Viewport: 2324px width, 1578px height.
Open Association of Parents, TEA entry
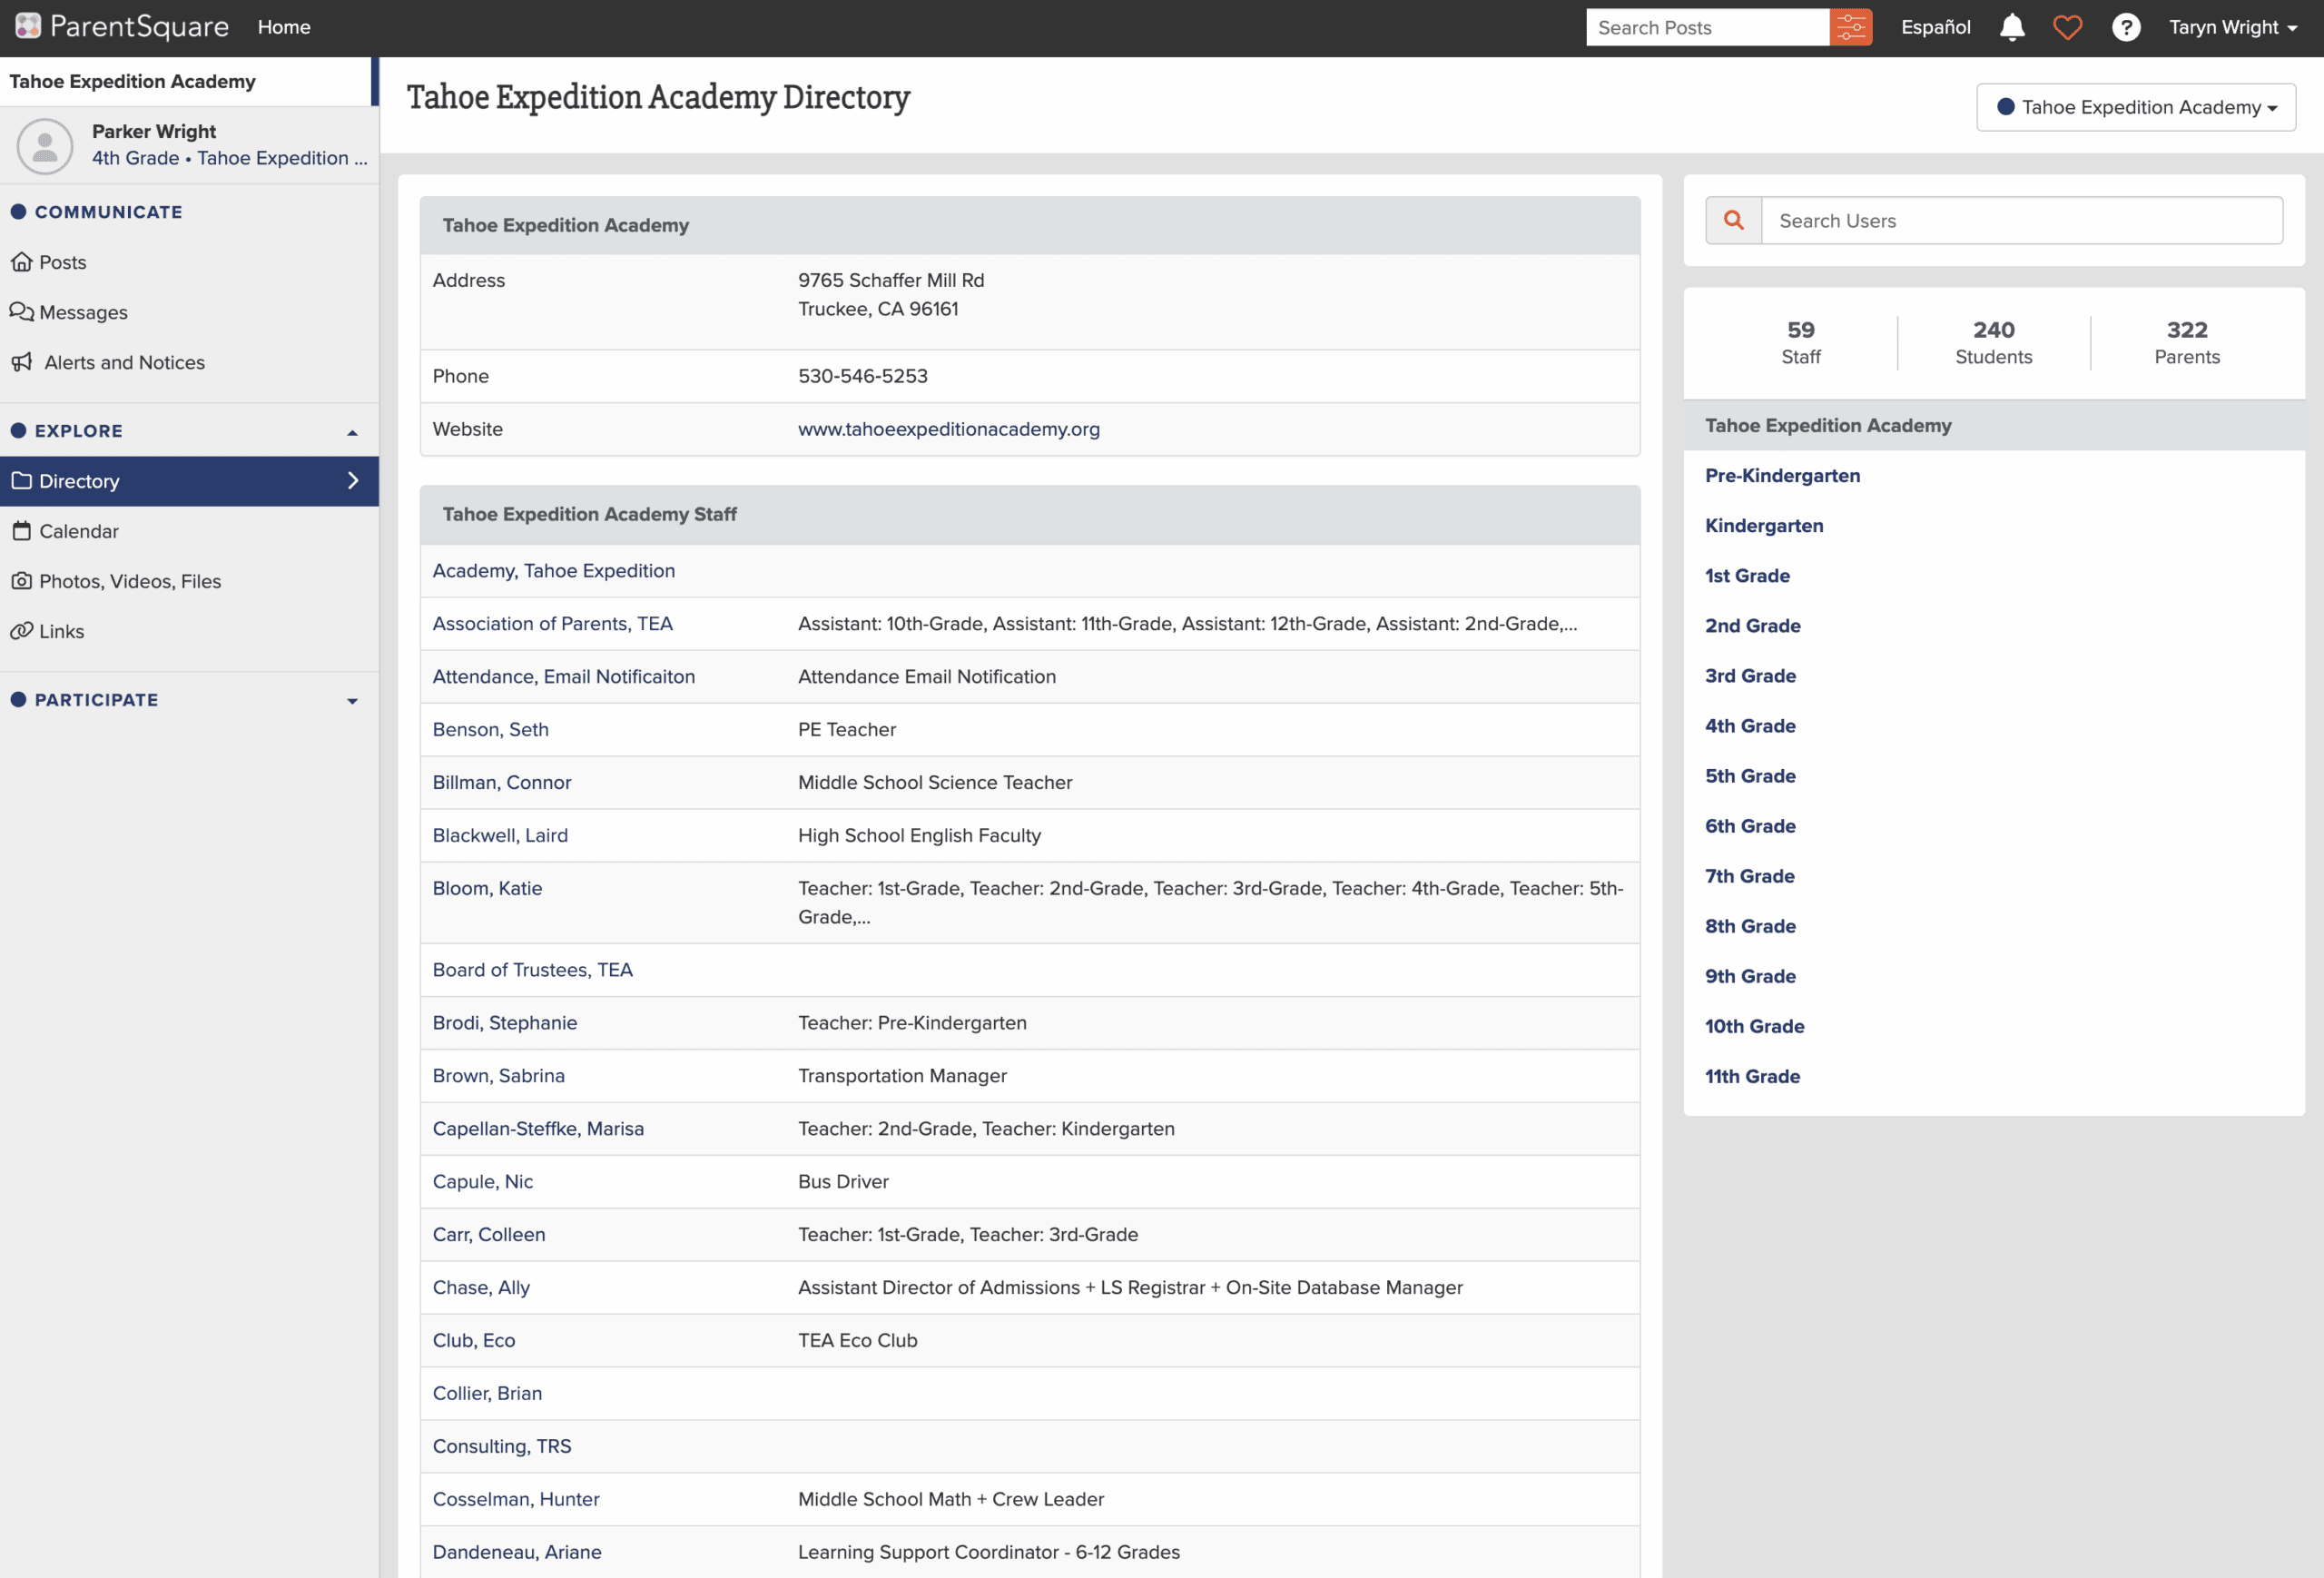click(x=552, y=623)
